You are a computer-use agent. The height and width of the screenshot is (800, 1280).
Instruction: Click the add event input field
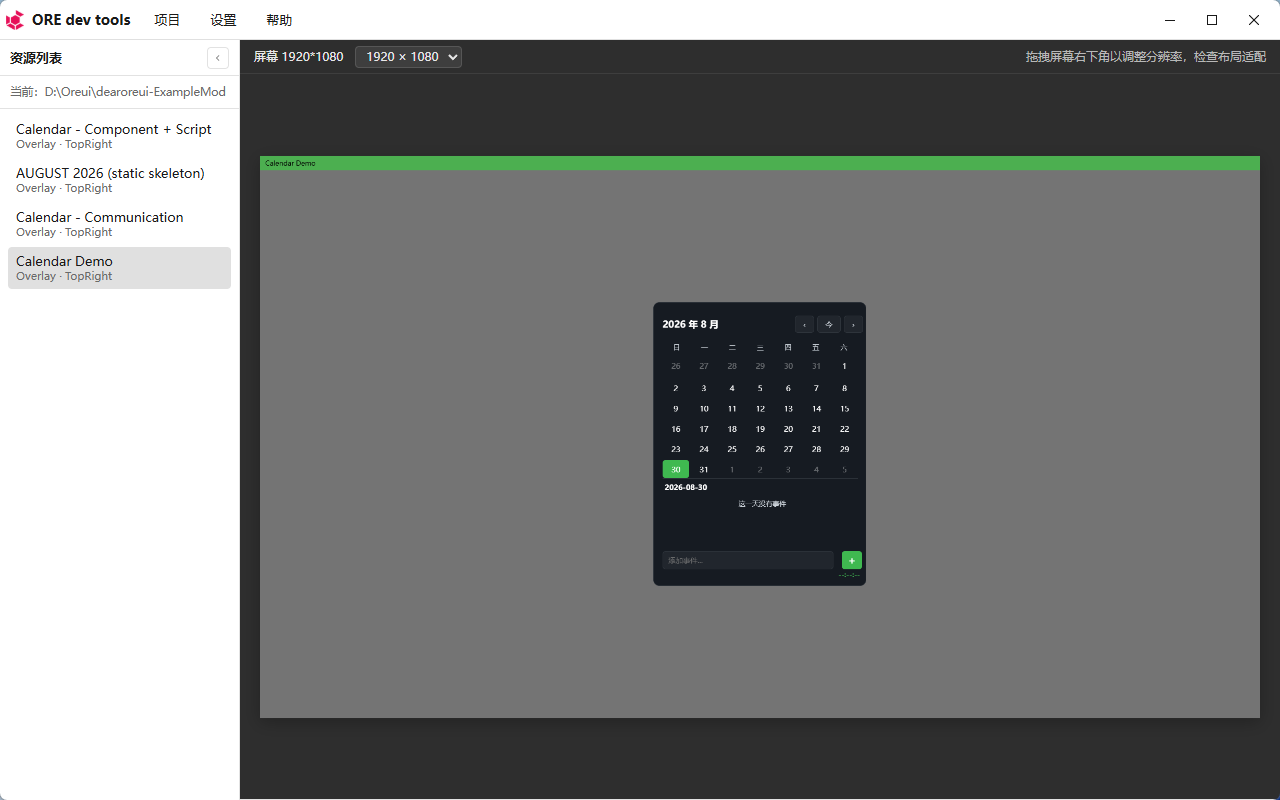pyautogui.click(x=748, y=560)
